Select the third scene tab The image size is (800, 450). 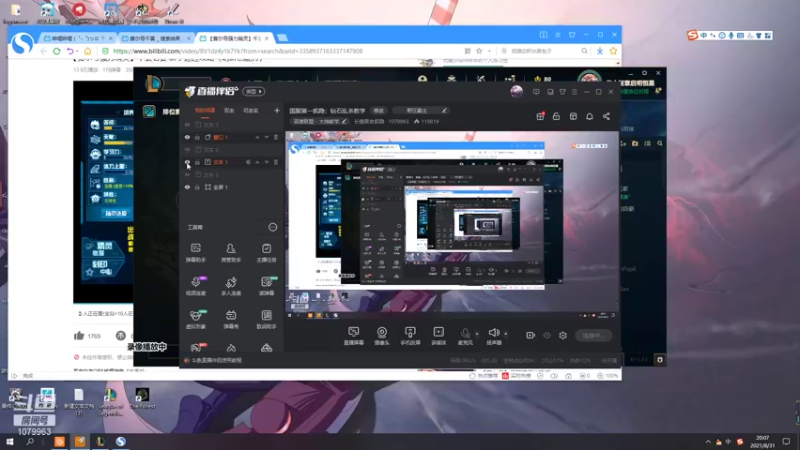tap(251, 110)
